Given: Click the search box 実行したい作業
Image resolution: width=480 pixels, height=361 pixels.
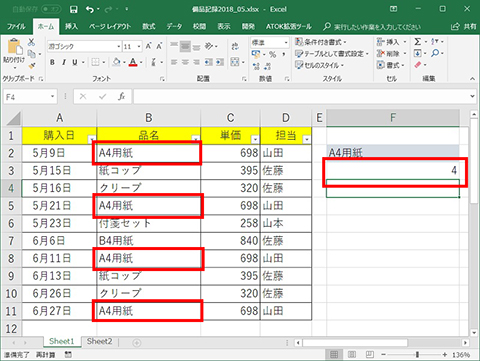Looking at the screenshot, I should (x=377, y=27).
